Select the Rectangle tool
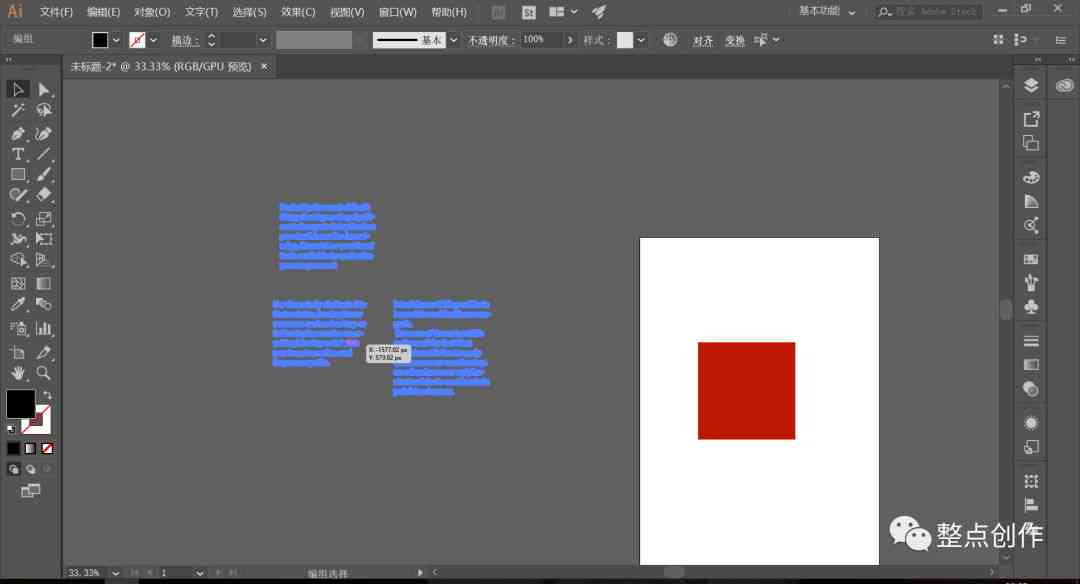The height and width of the screenshot is (584, 1080). pos(18,175)
